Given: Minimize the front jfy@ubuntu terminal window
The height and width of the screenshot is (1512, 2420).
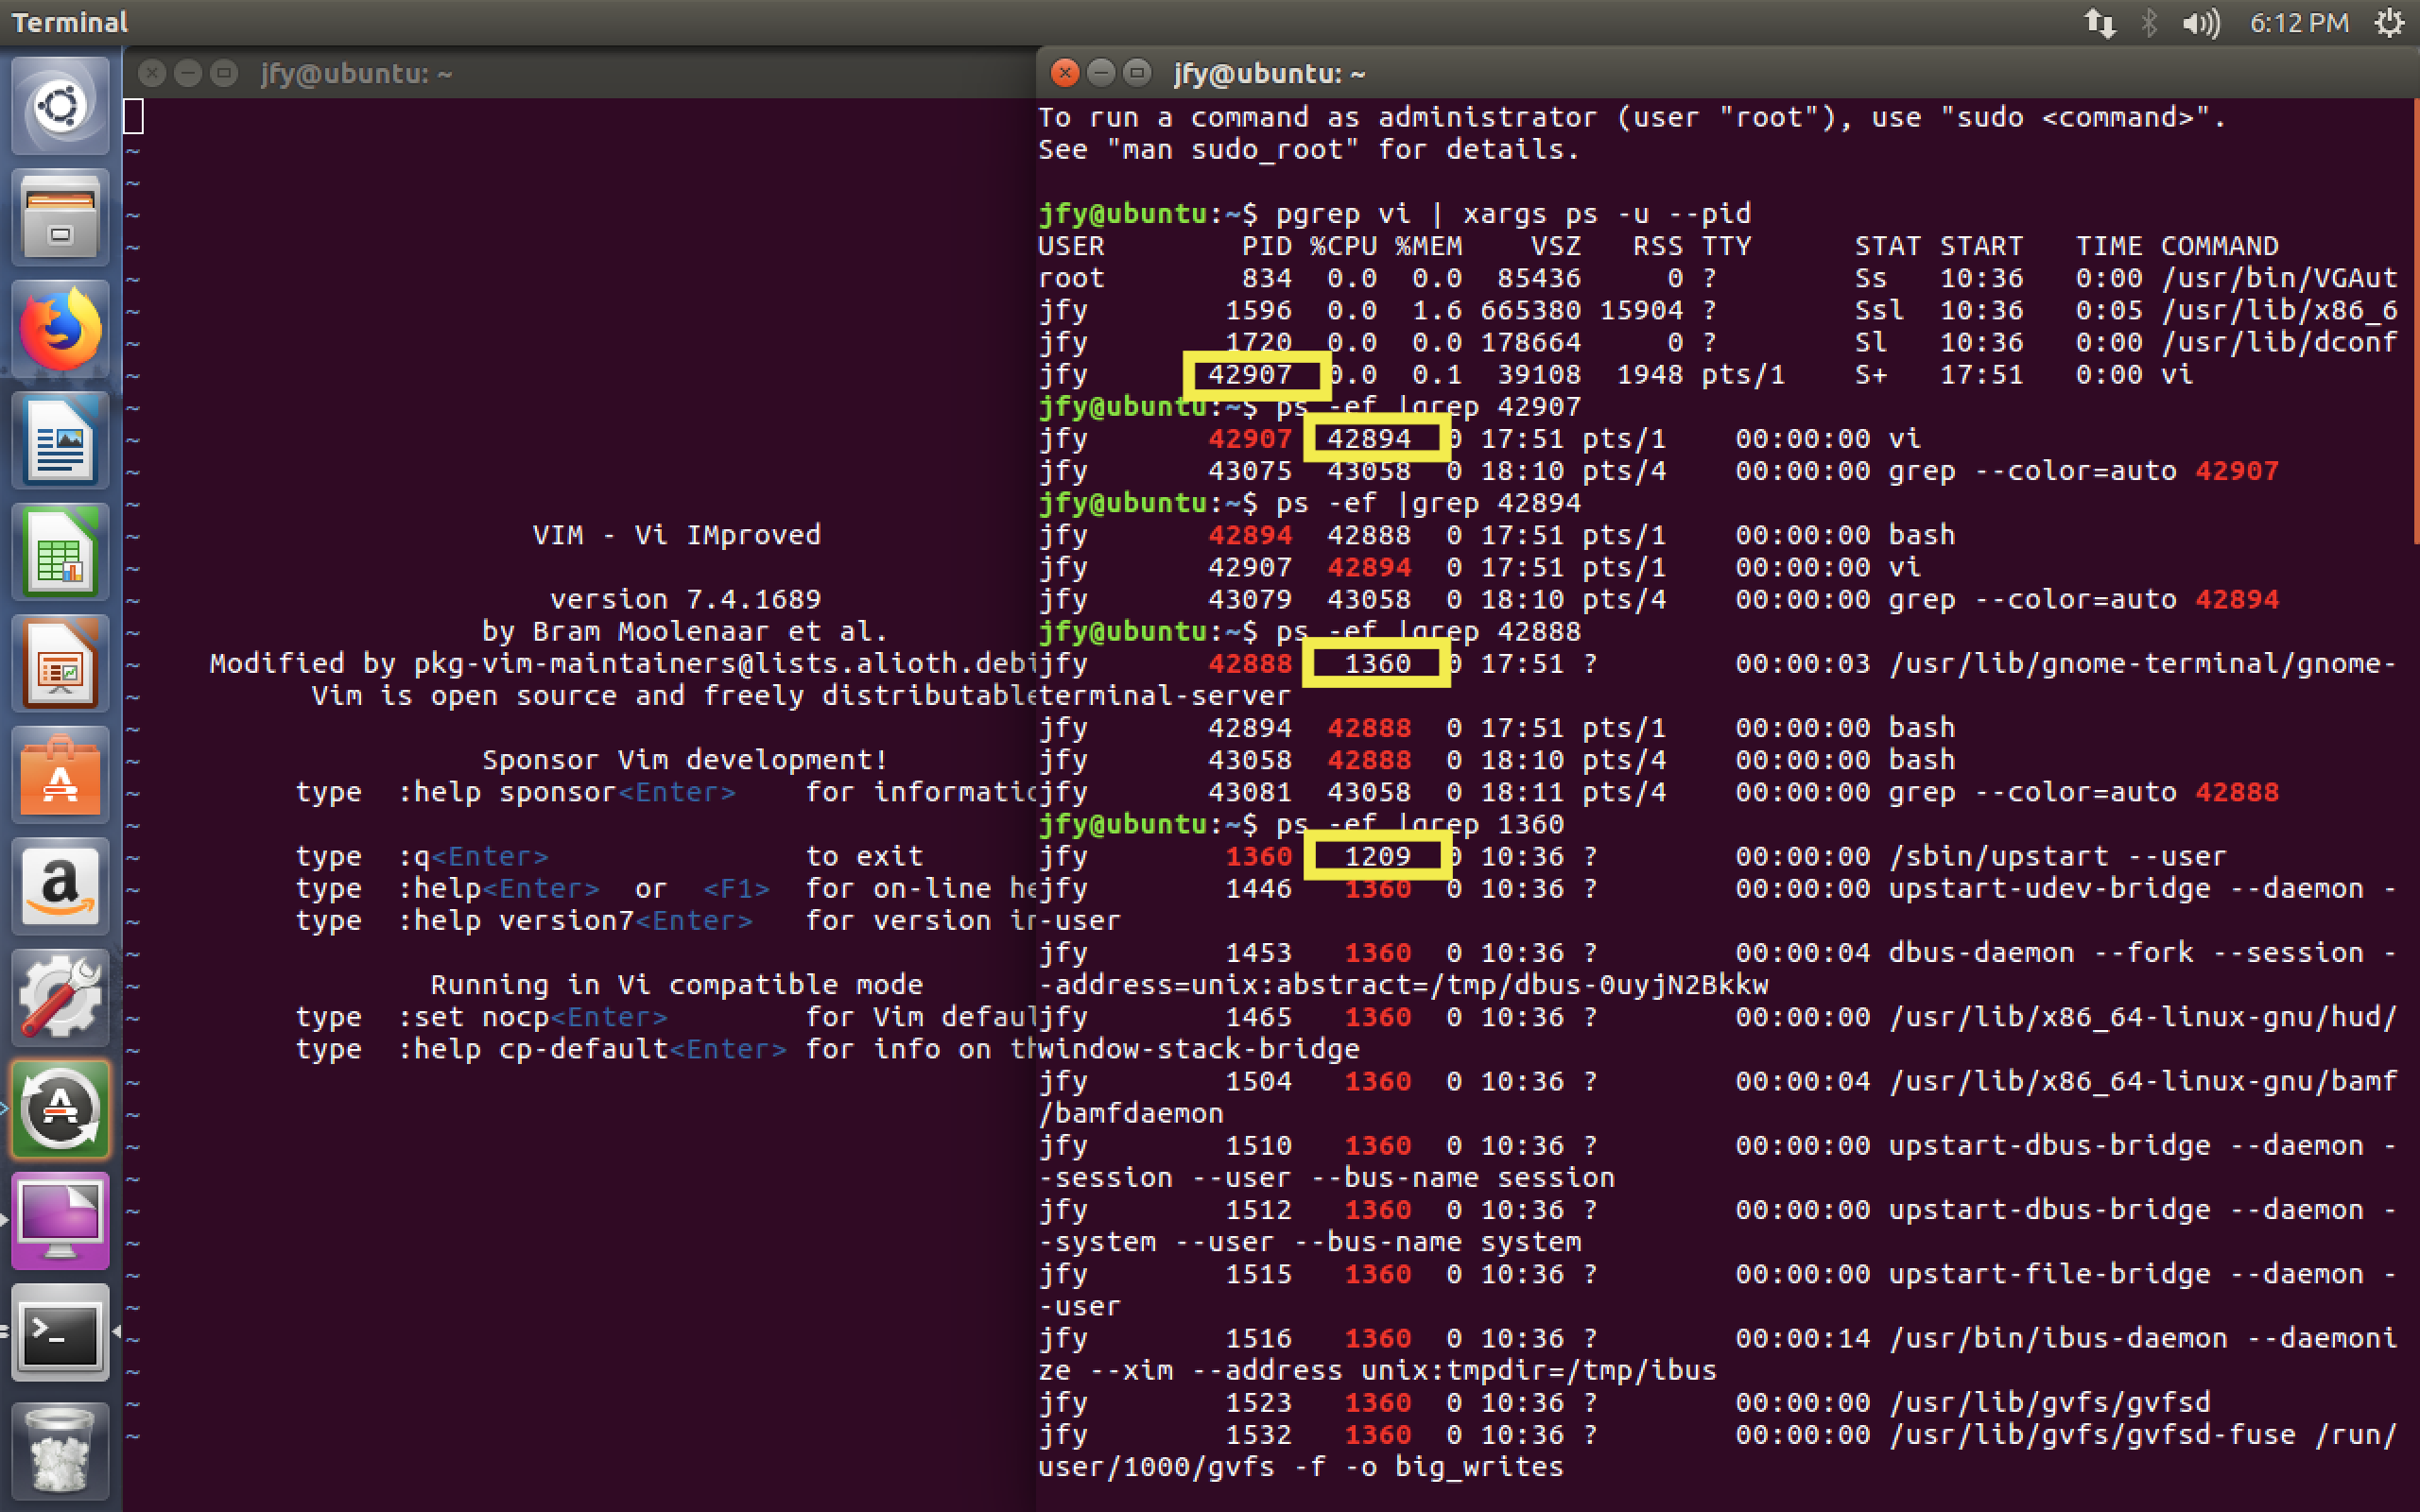Looking at the screenshot, I should tap(1101, 73).
